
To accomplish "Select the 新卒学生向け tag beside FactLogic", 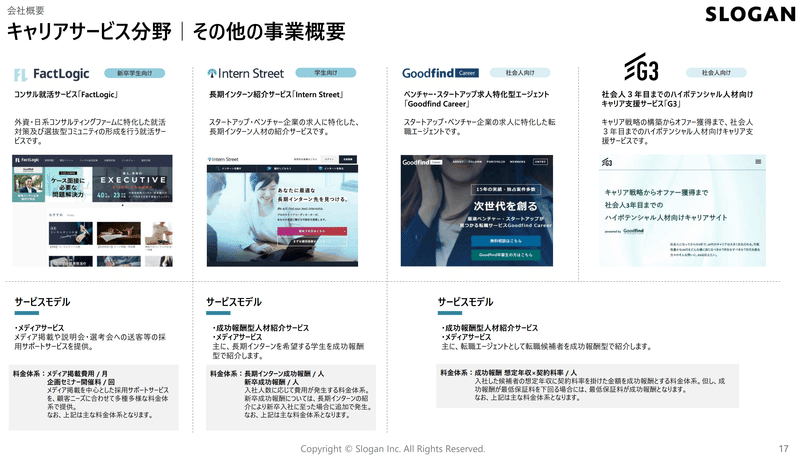I will (x=135, y=73).
